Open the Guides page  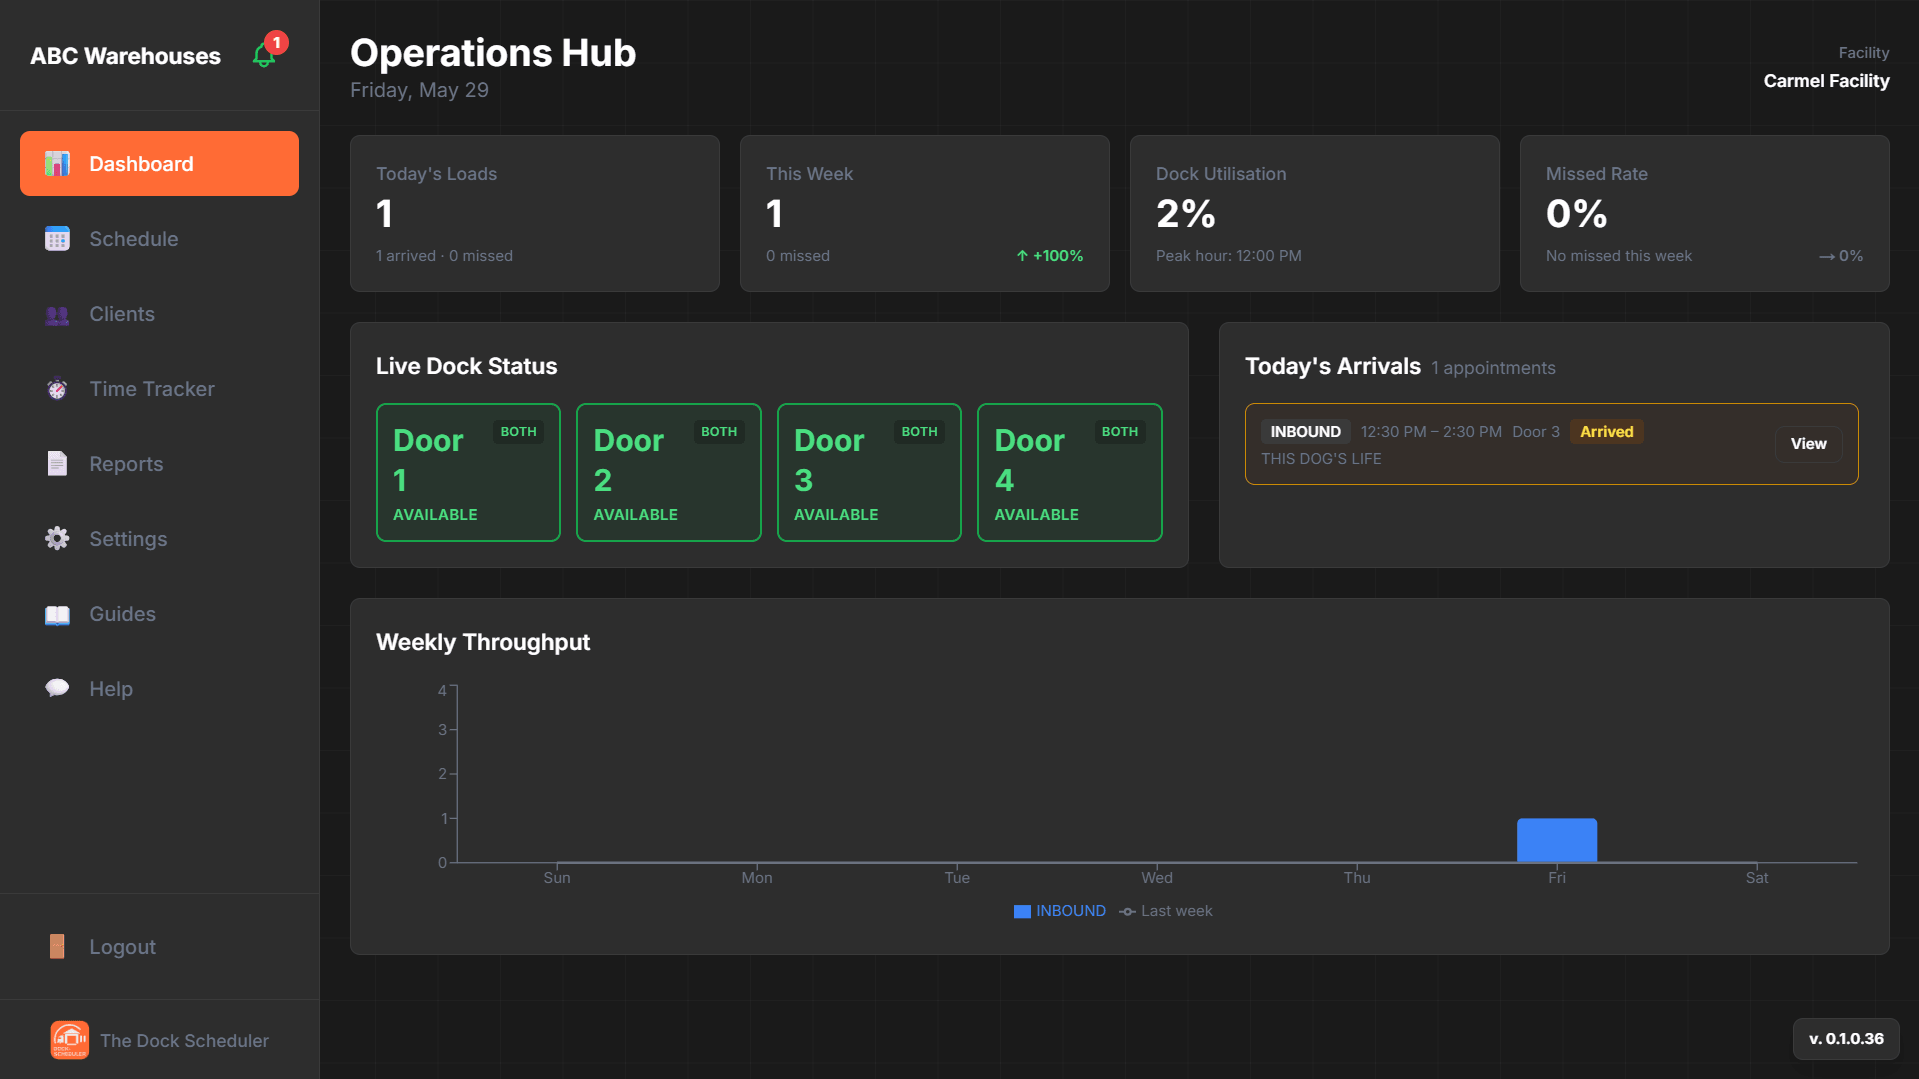click(159, 614)
